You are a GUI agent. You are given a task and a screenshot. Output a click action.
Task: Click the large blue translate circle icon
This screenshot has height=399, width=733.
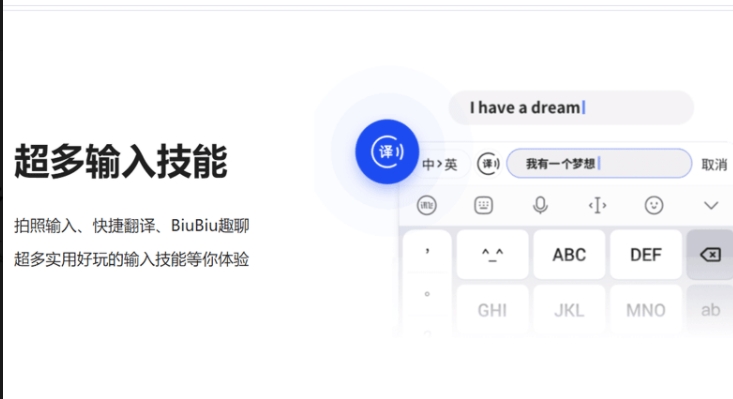[387, 152]
